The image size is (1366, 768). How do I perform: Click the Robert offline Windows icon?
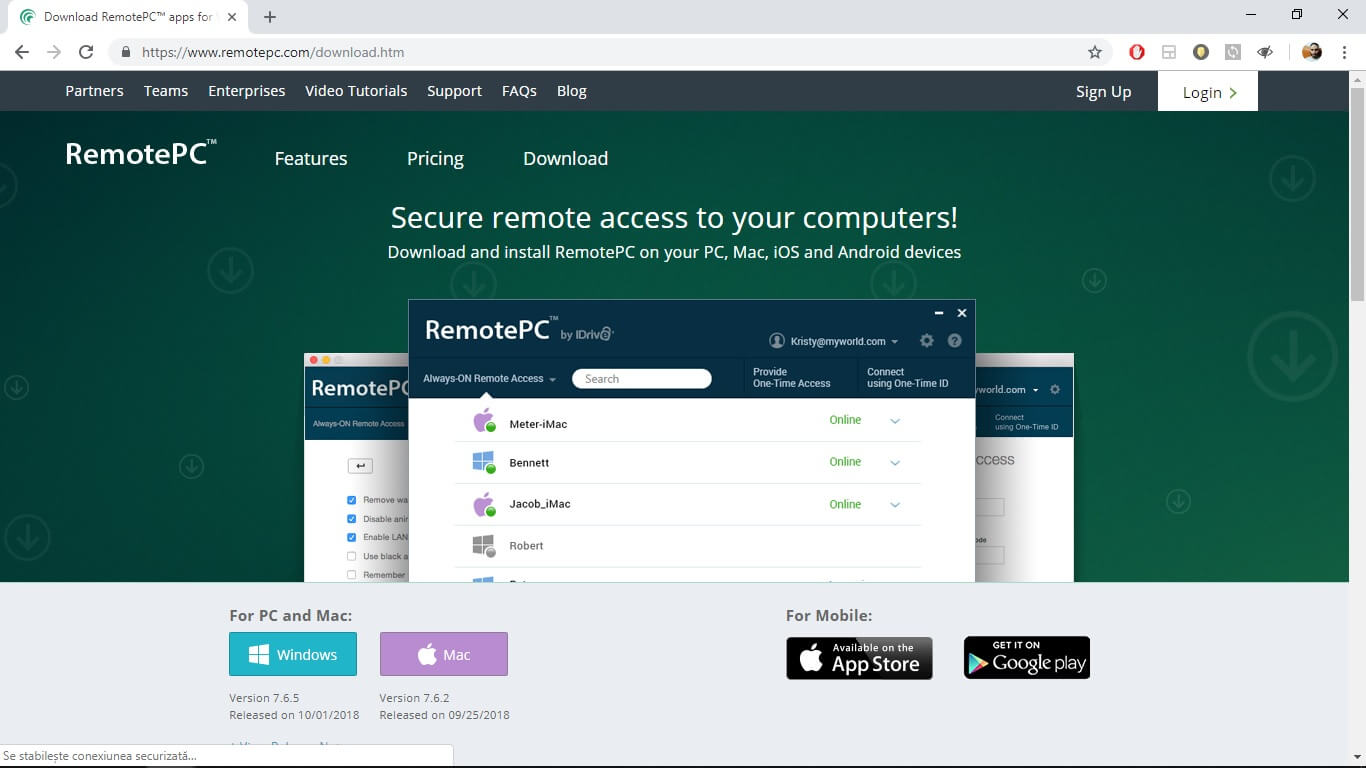pos(484,545)
